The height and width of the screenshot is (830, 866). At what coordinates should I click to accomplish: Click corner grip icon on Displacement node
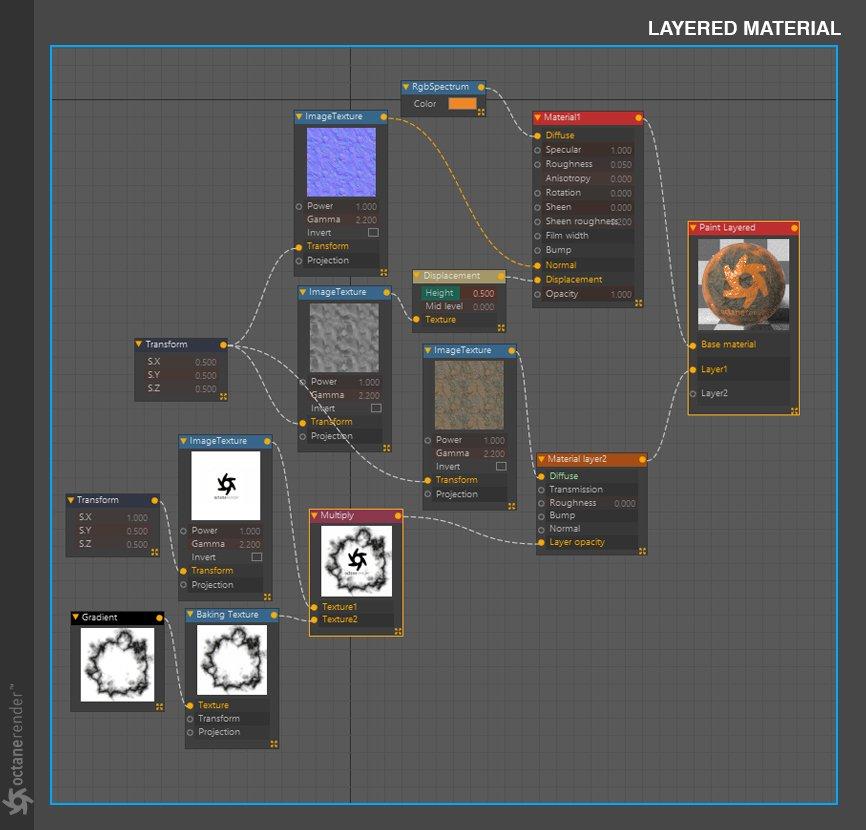click(x=501, y=328)
